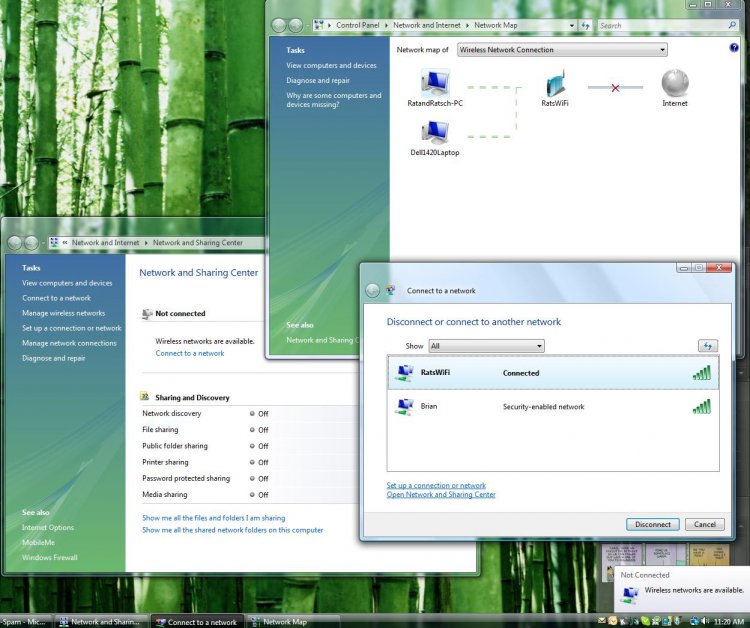Click the Internet globe icon in Network Map
This screenshot has width=750, height=628.
pyautogui.click(x=675, y=83)
